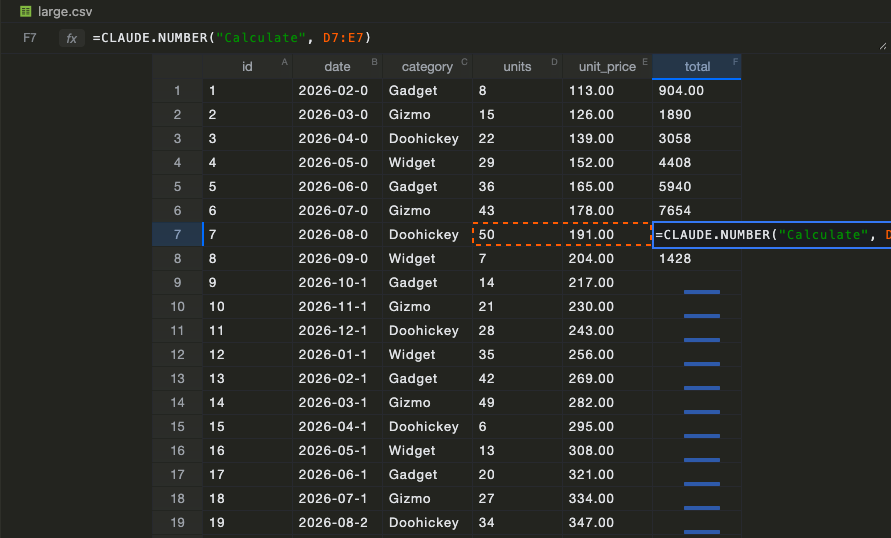Click the date cell 2026-08-2 in row 19
Screen dimensions: 891x538
click(x=338, y=523)
